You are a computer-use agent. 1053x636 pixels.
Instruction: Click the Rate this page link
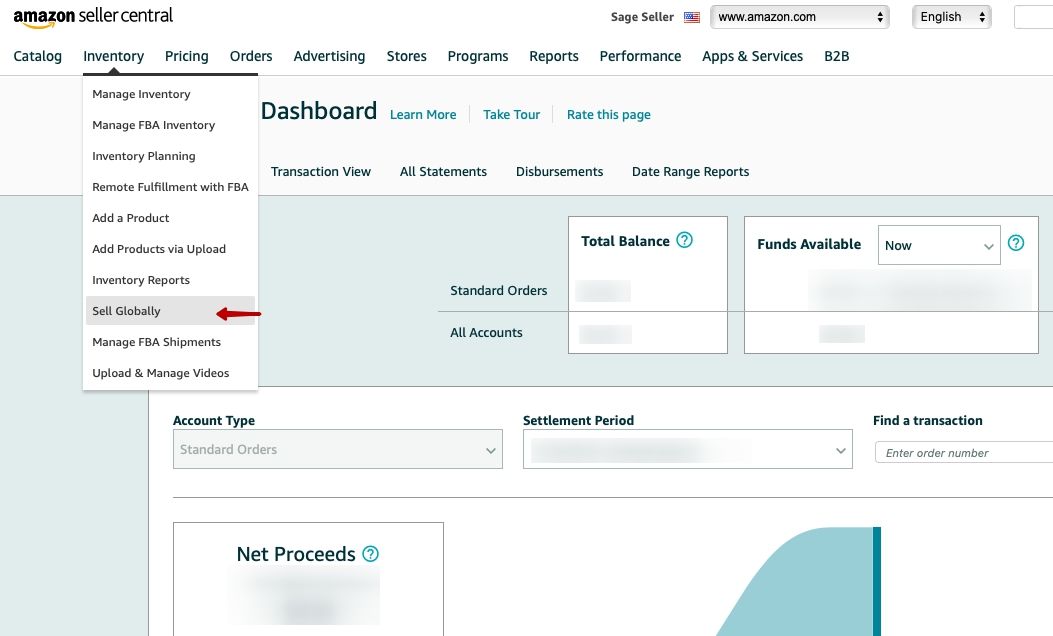(x=608, y=115)
